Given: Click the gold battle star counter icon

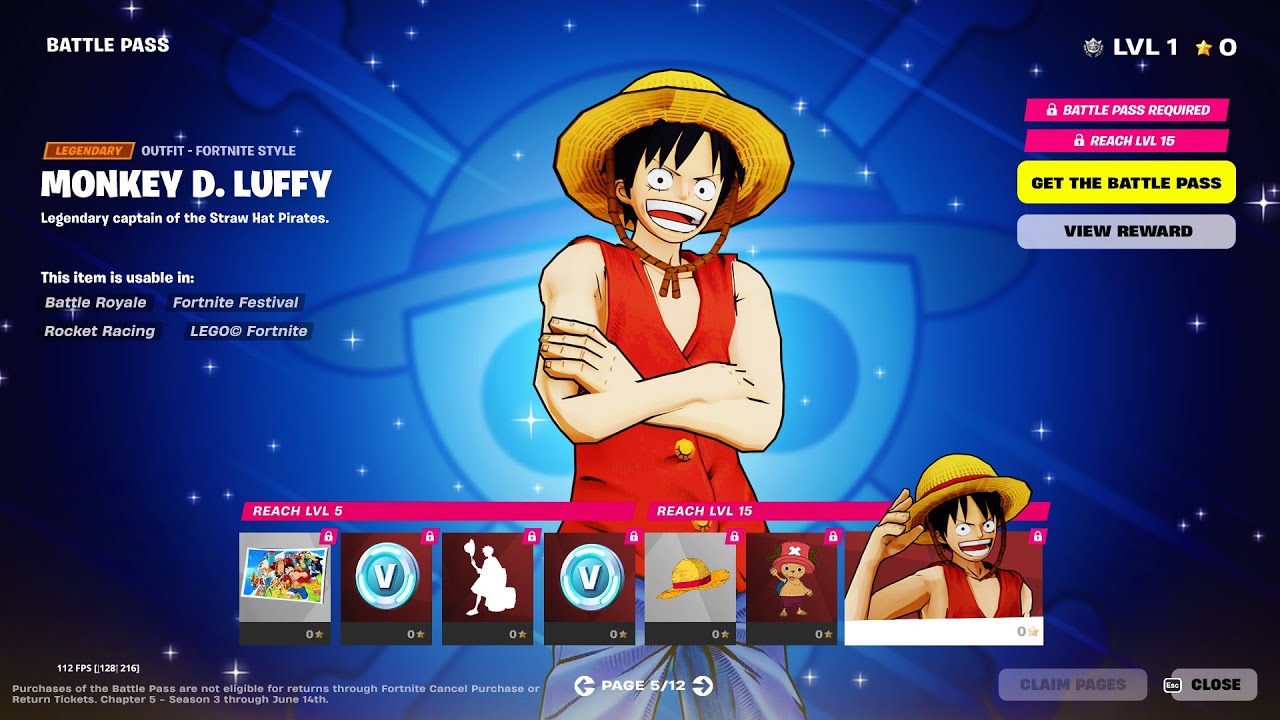Looking at the screenshot, I should (x=1203, y=47).
